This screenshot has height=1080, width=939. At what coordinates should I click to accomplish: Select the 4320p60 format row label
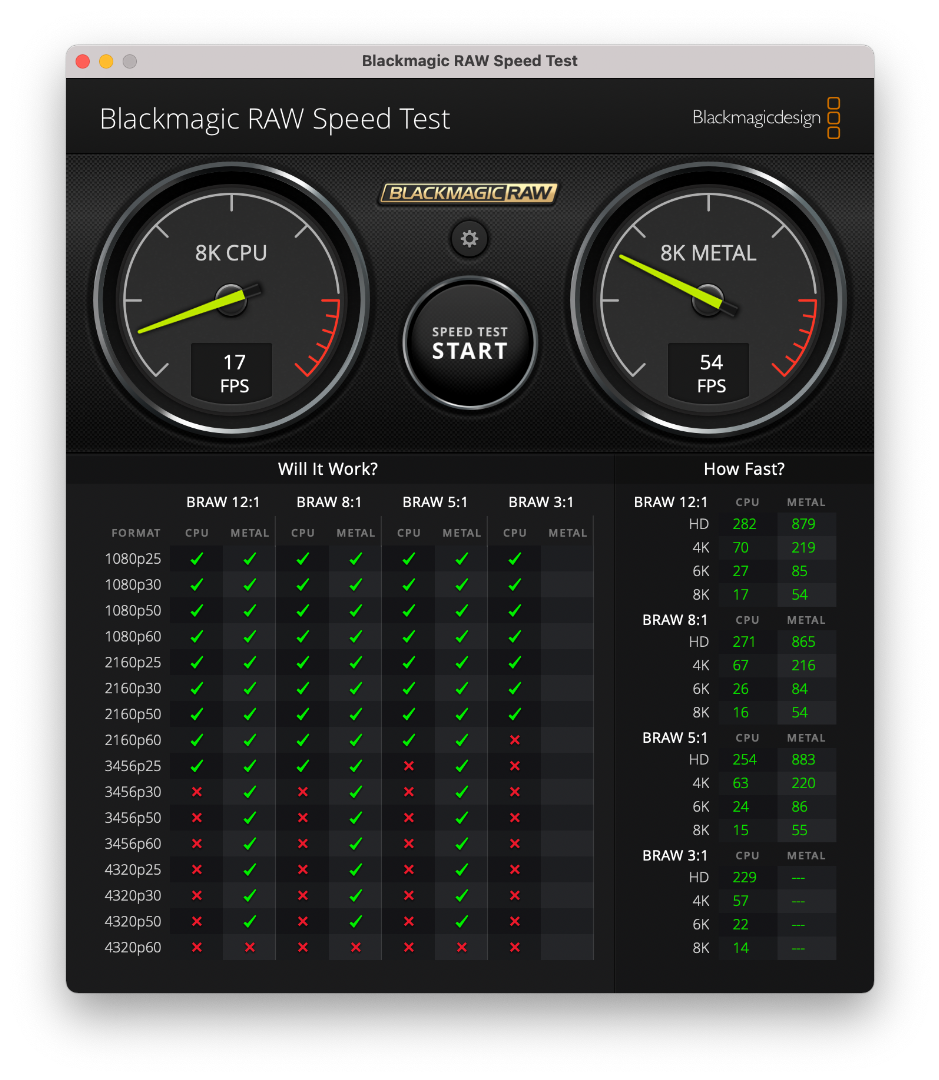pyautogui.click(x=133, y=947)
